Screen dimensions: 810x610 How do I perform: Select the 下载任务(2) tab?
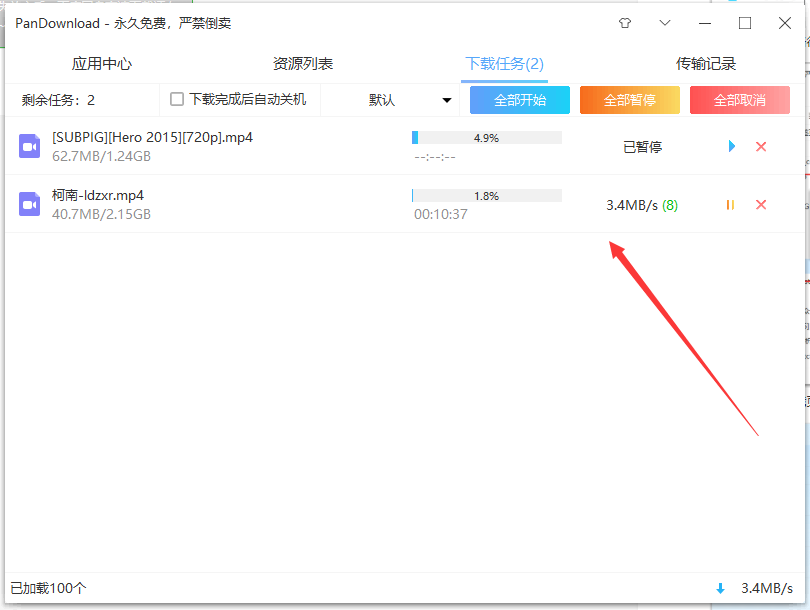pyautogui.click(x=504, y=64)
